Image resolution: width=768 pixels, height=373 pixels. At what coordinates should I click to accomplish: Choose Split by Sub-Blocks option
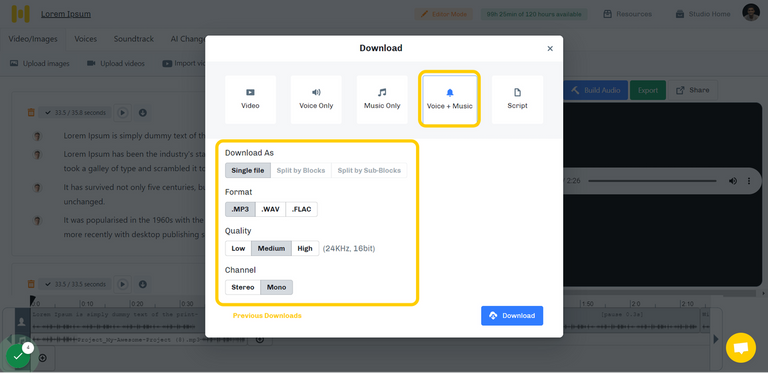pos(369,170)
